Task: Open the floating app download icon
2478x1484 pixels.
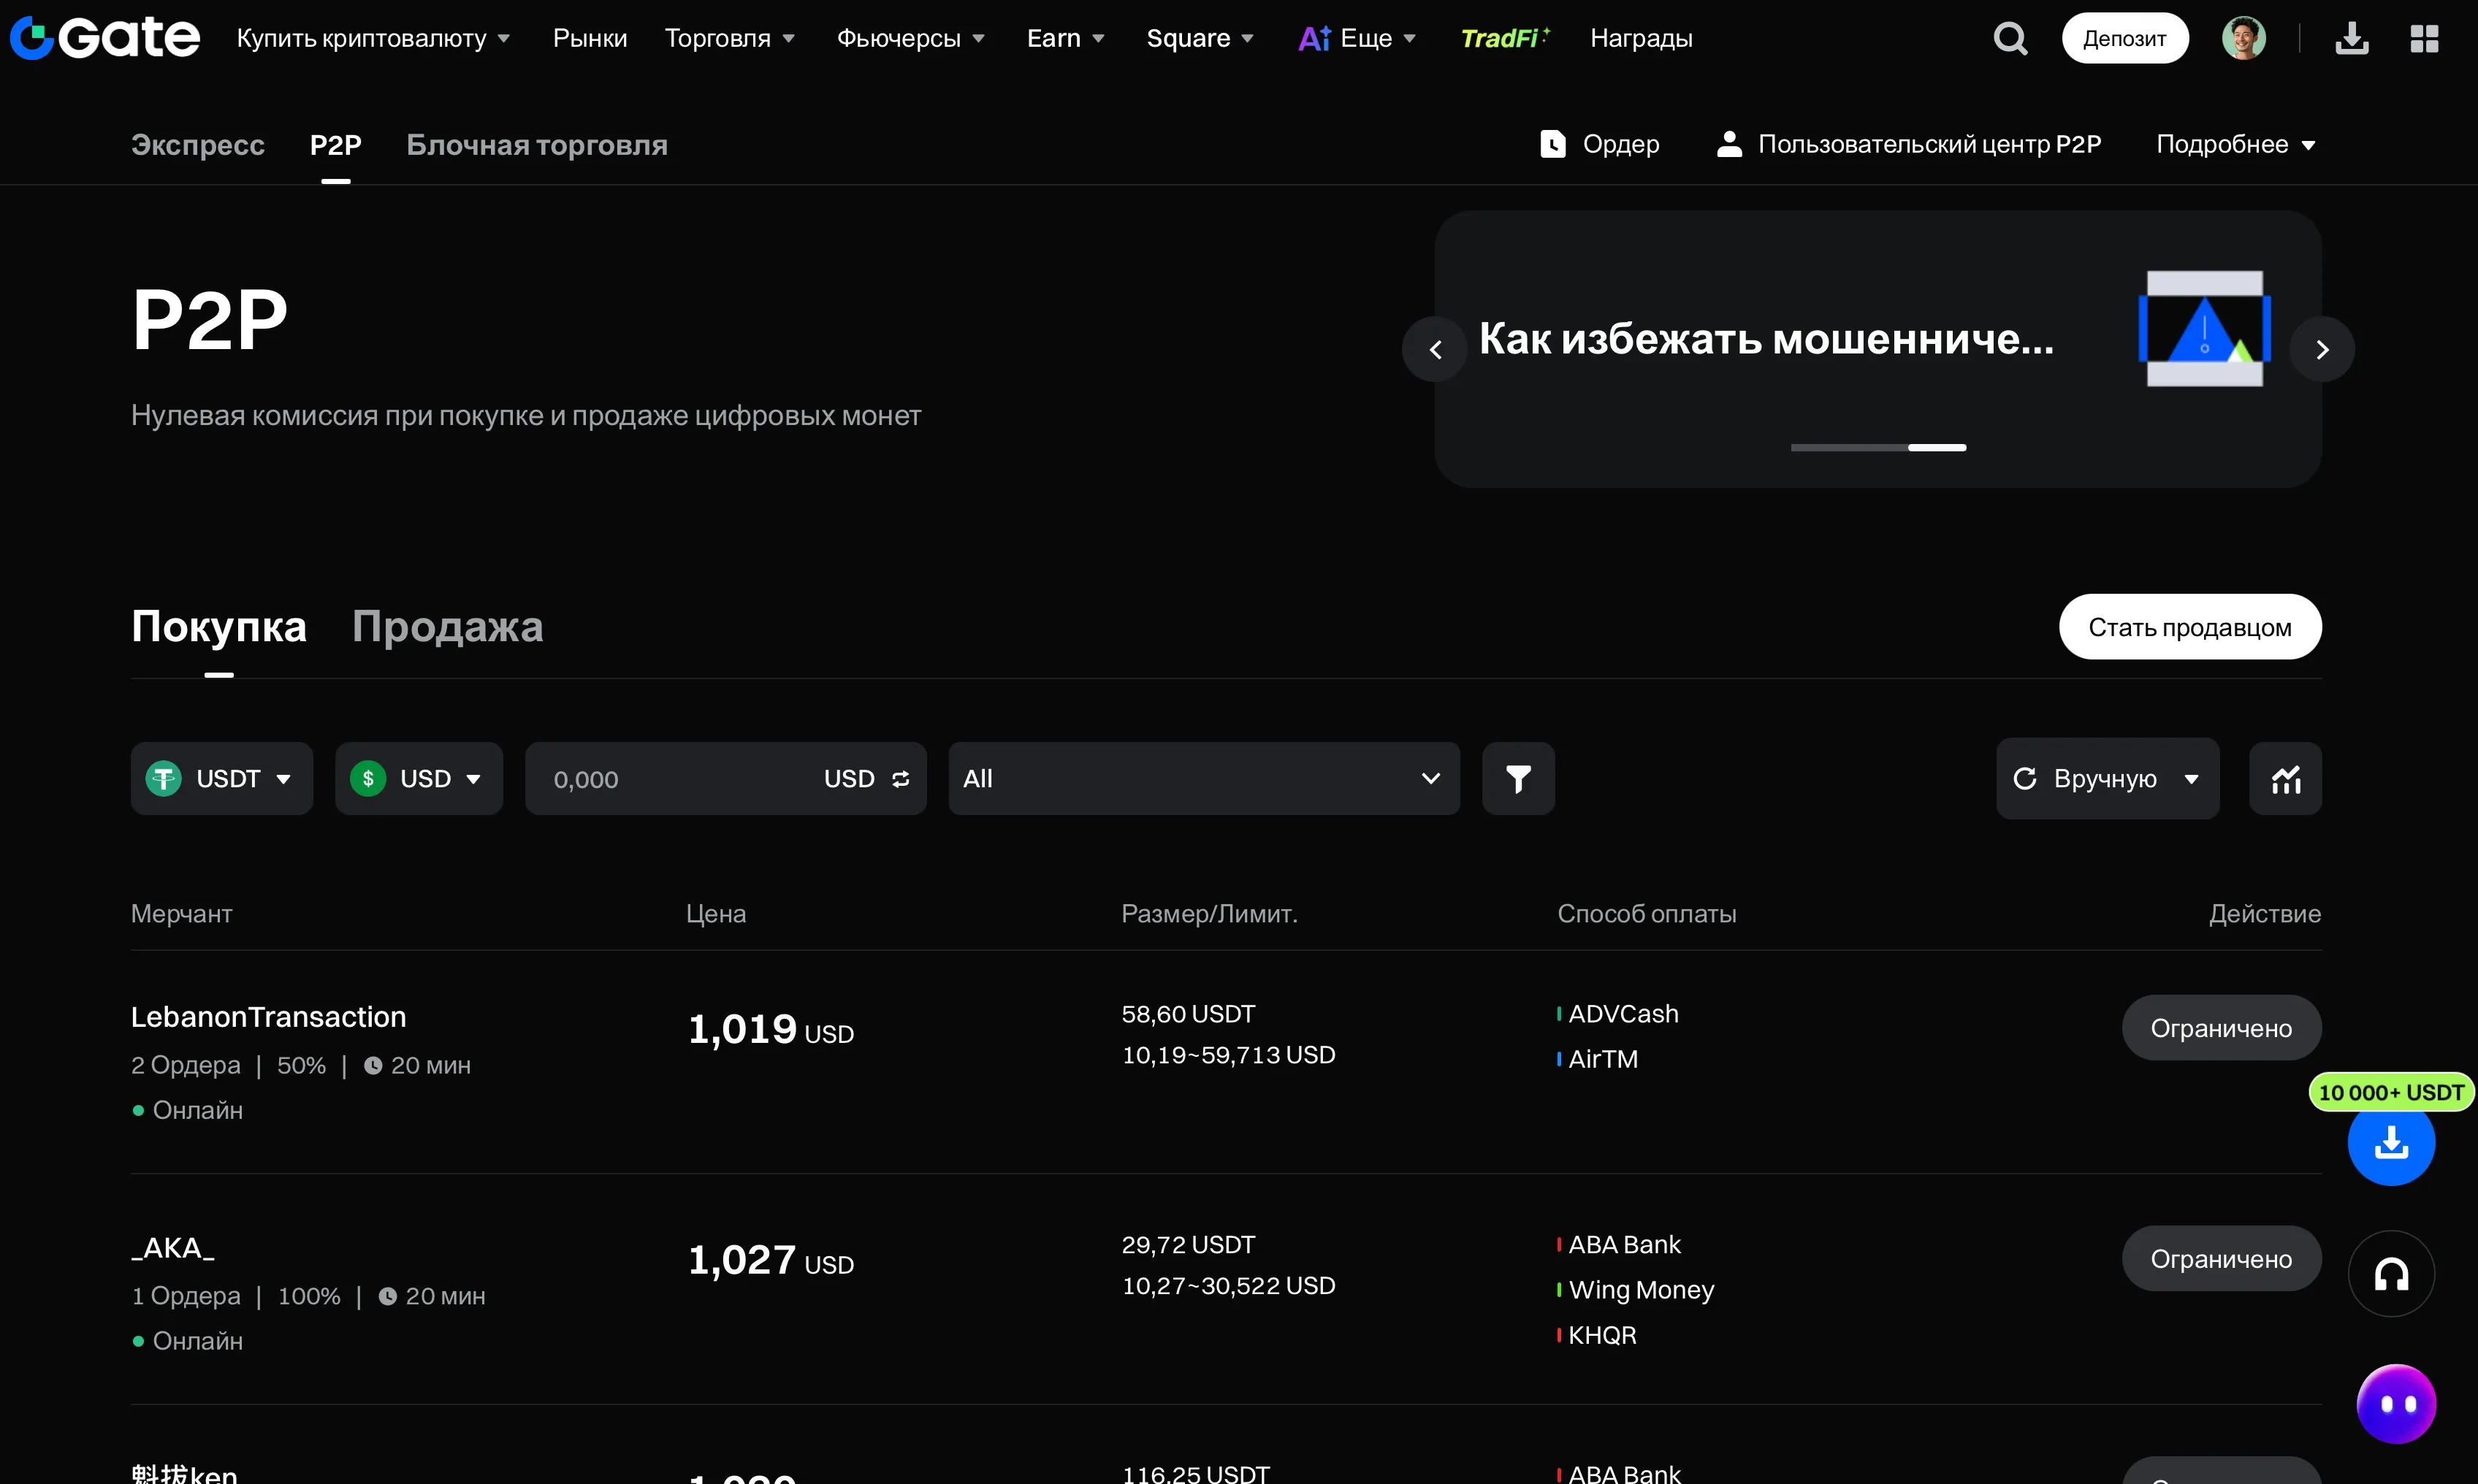Action: click(2392, 1143)
